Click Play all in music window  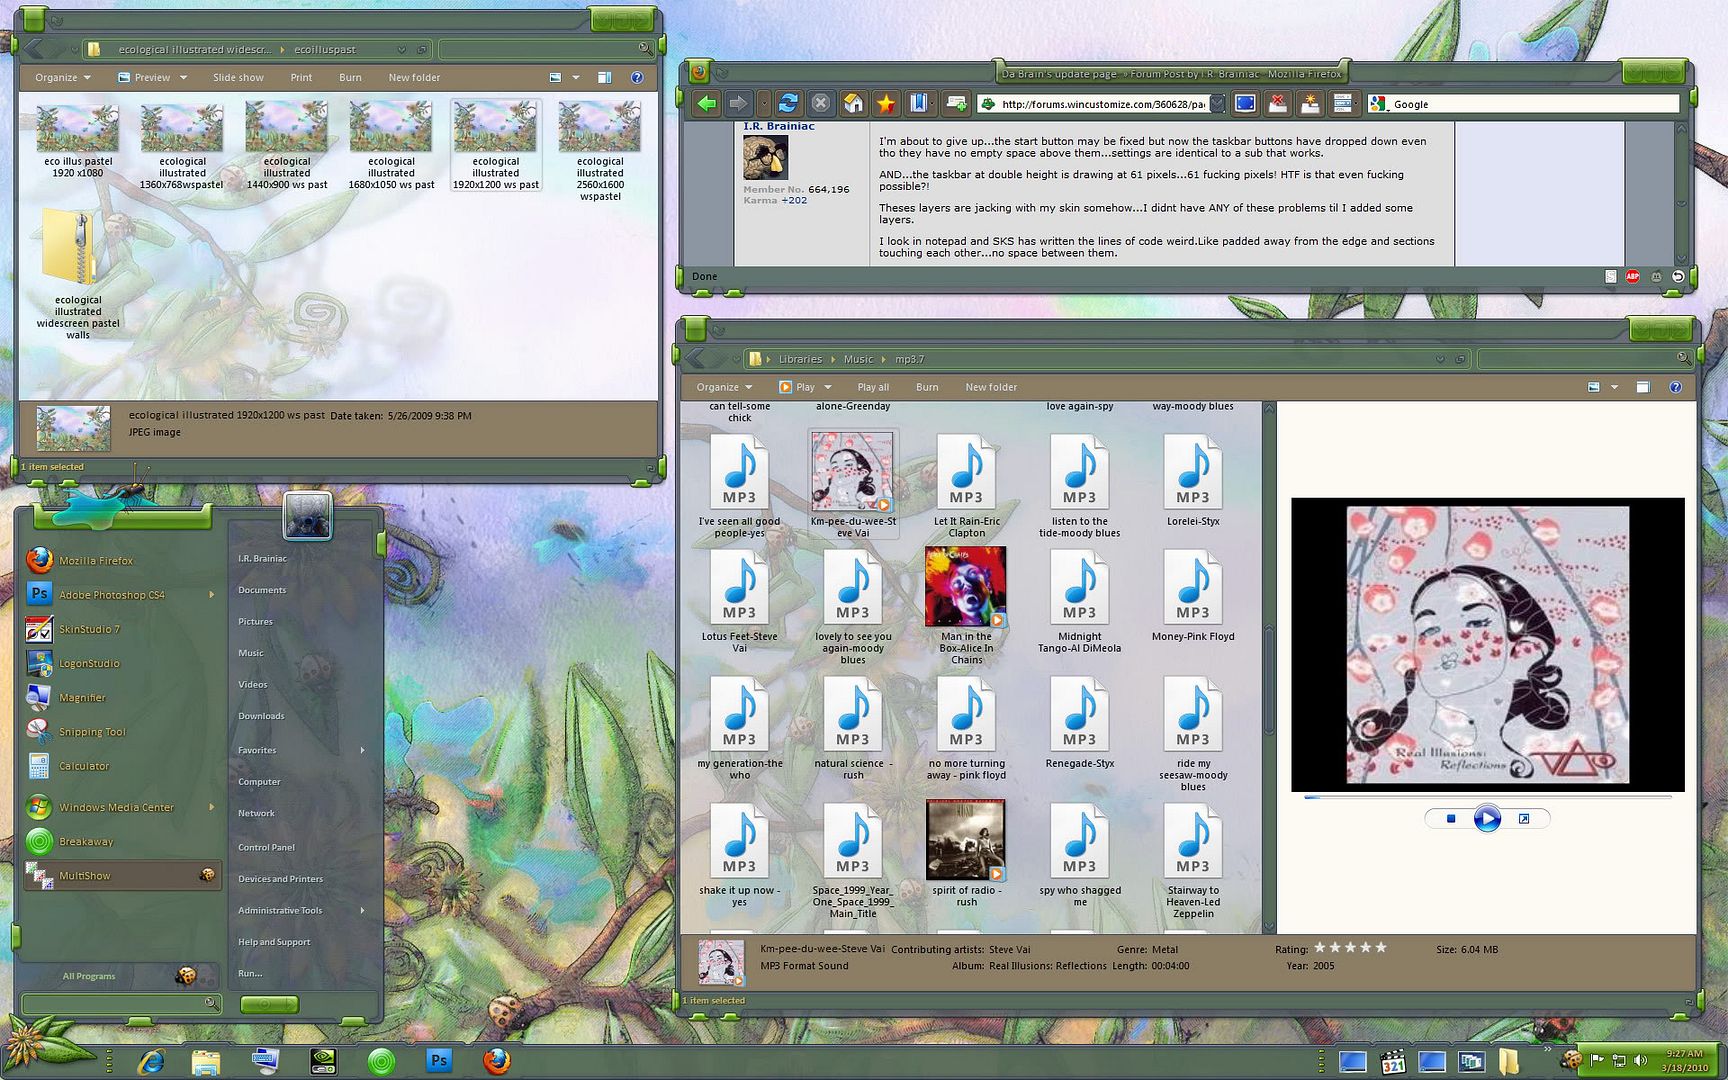(873, 387)
